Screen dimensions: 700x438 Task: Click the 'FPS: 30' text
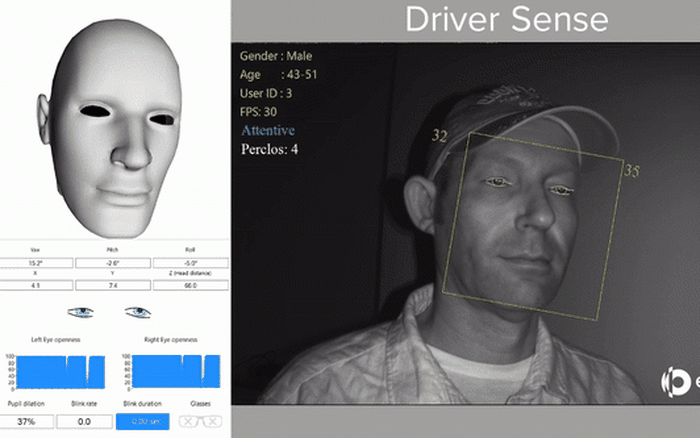258,112
